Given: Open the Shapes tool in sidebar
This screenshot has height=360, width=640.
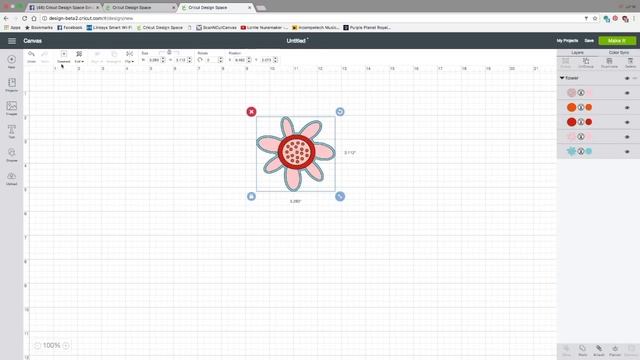Looking at the screenshot, I should [11, 155].
